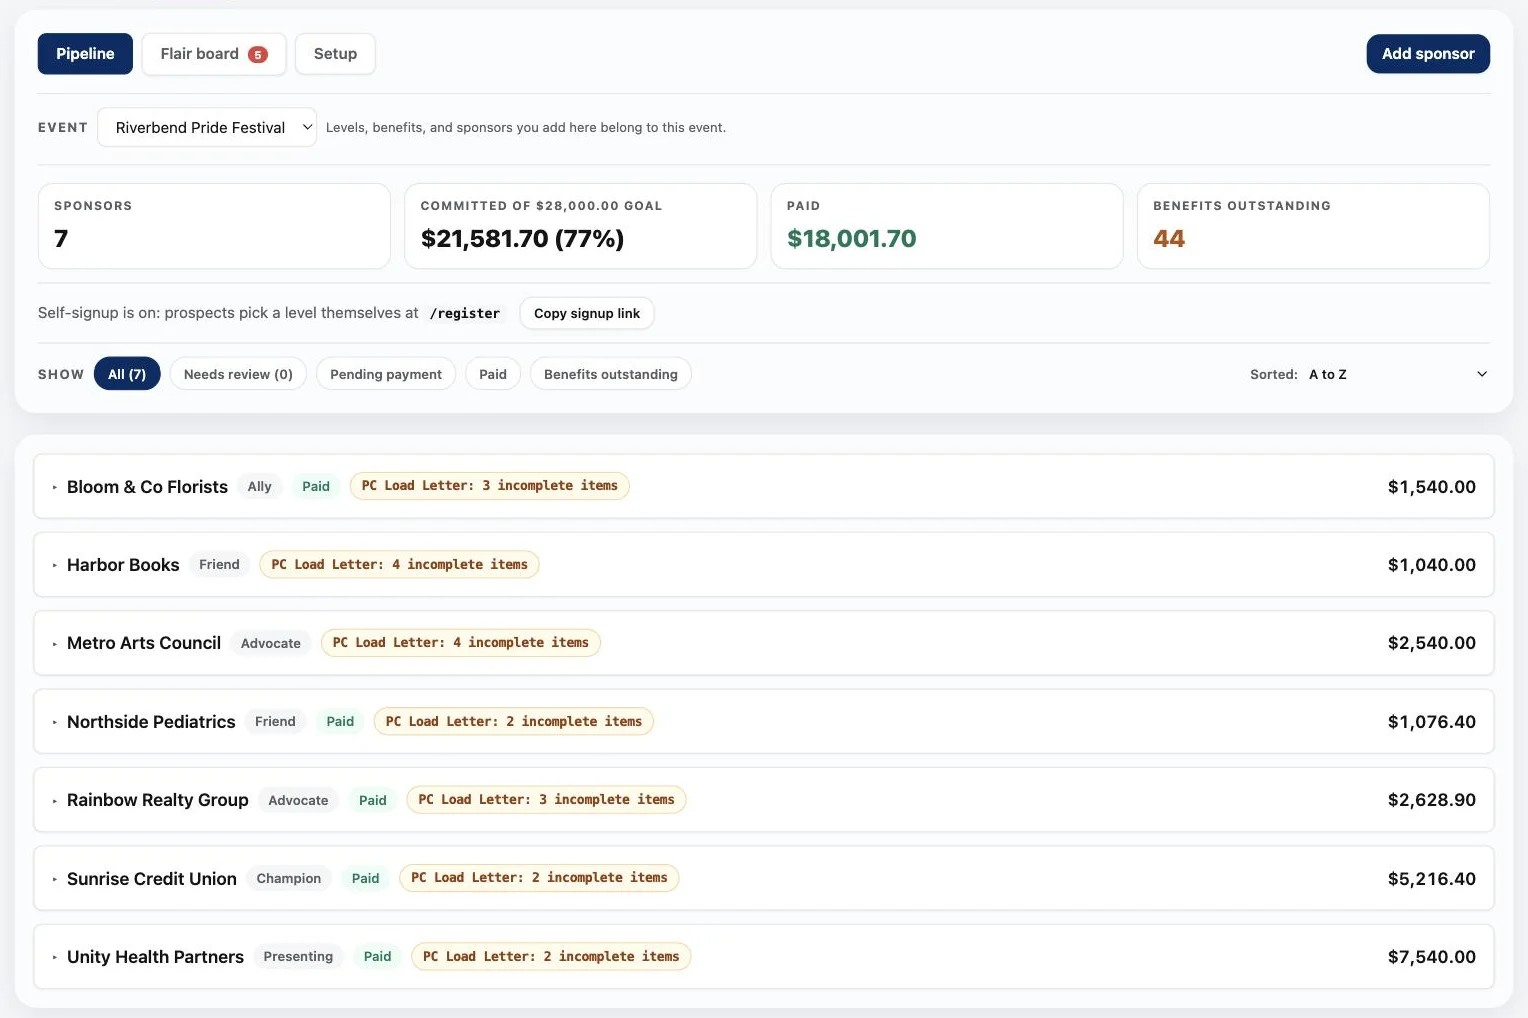Click the /register signup path

click(465, 314)
